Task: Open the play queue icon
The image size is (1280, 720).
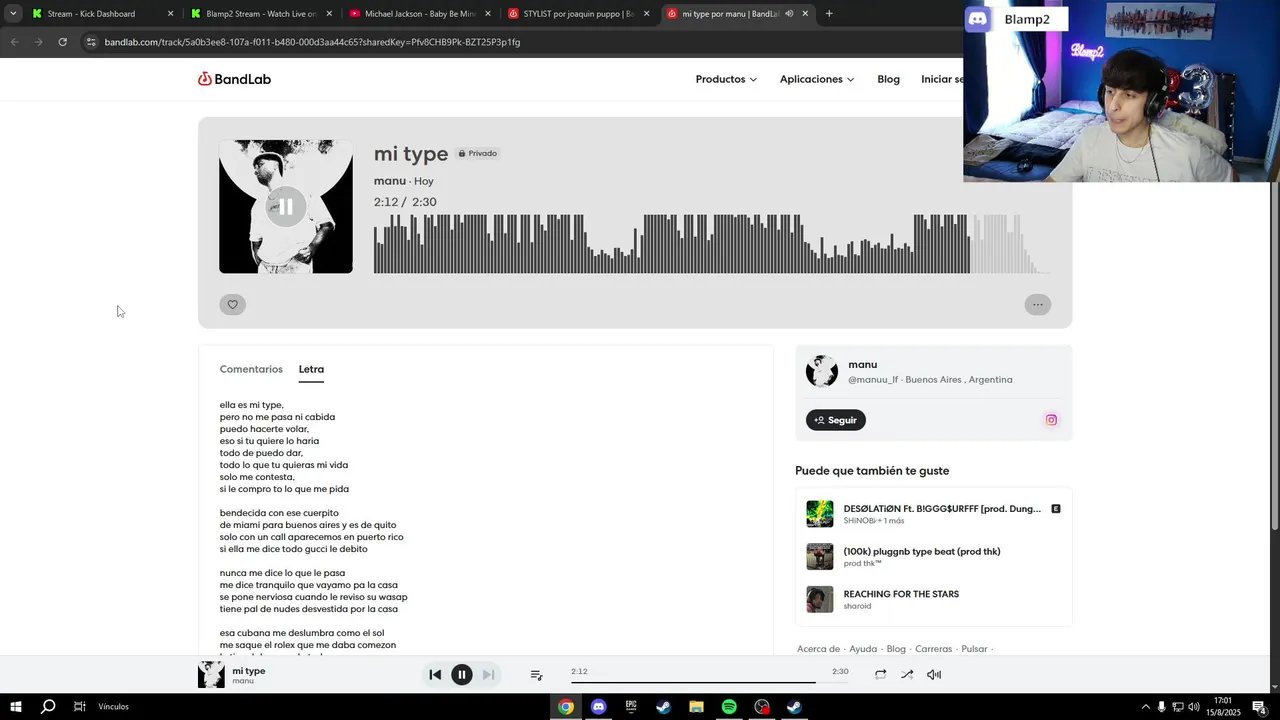Action: pos(536,675)
